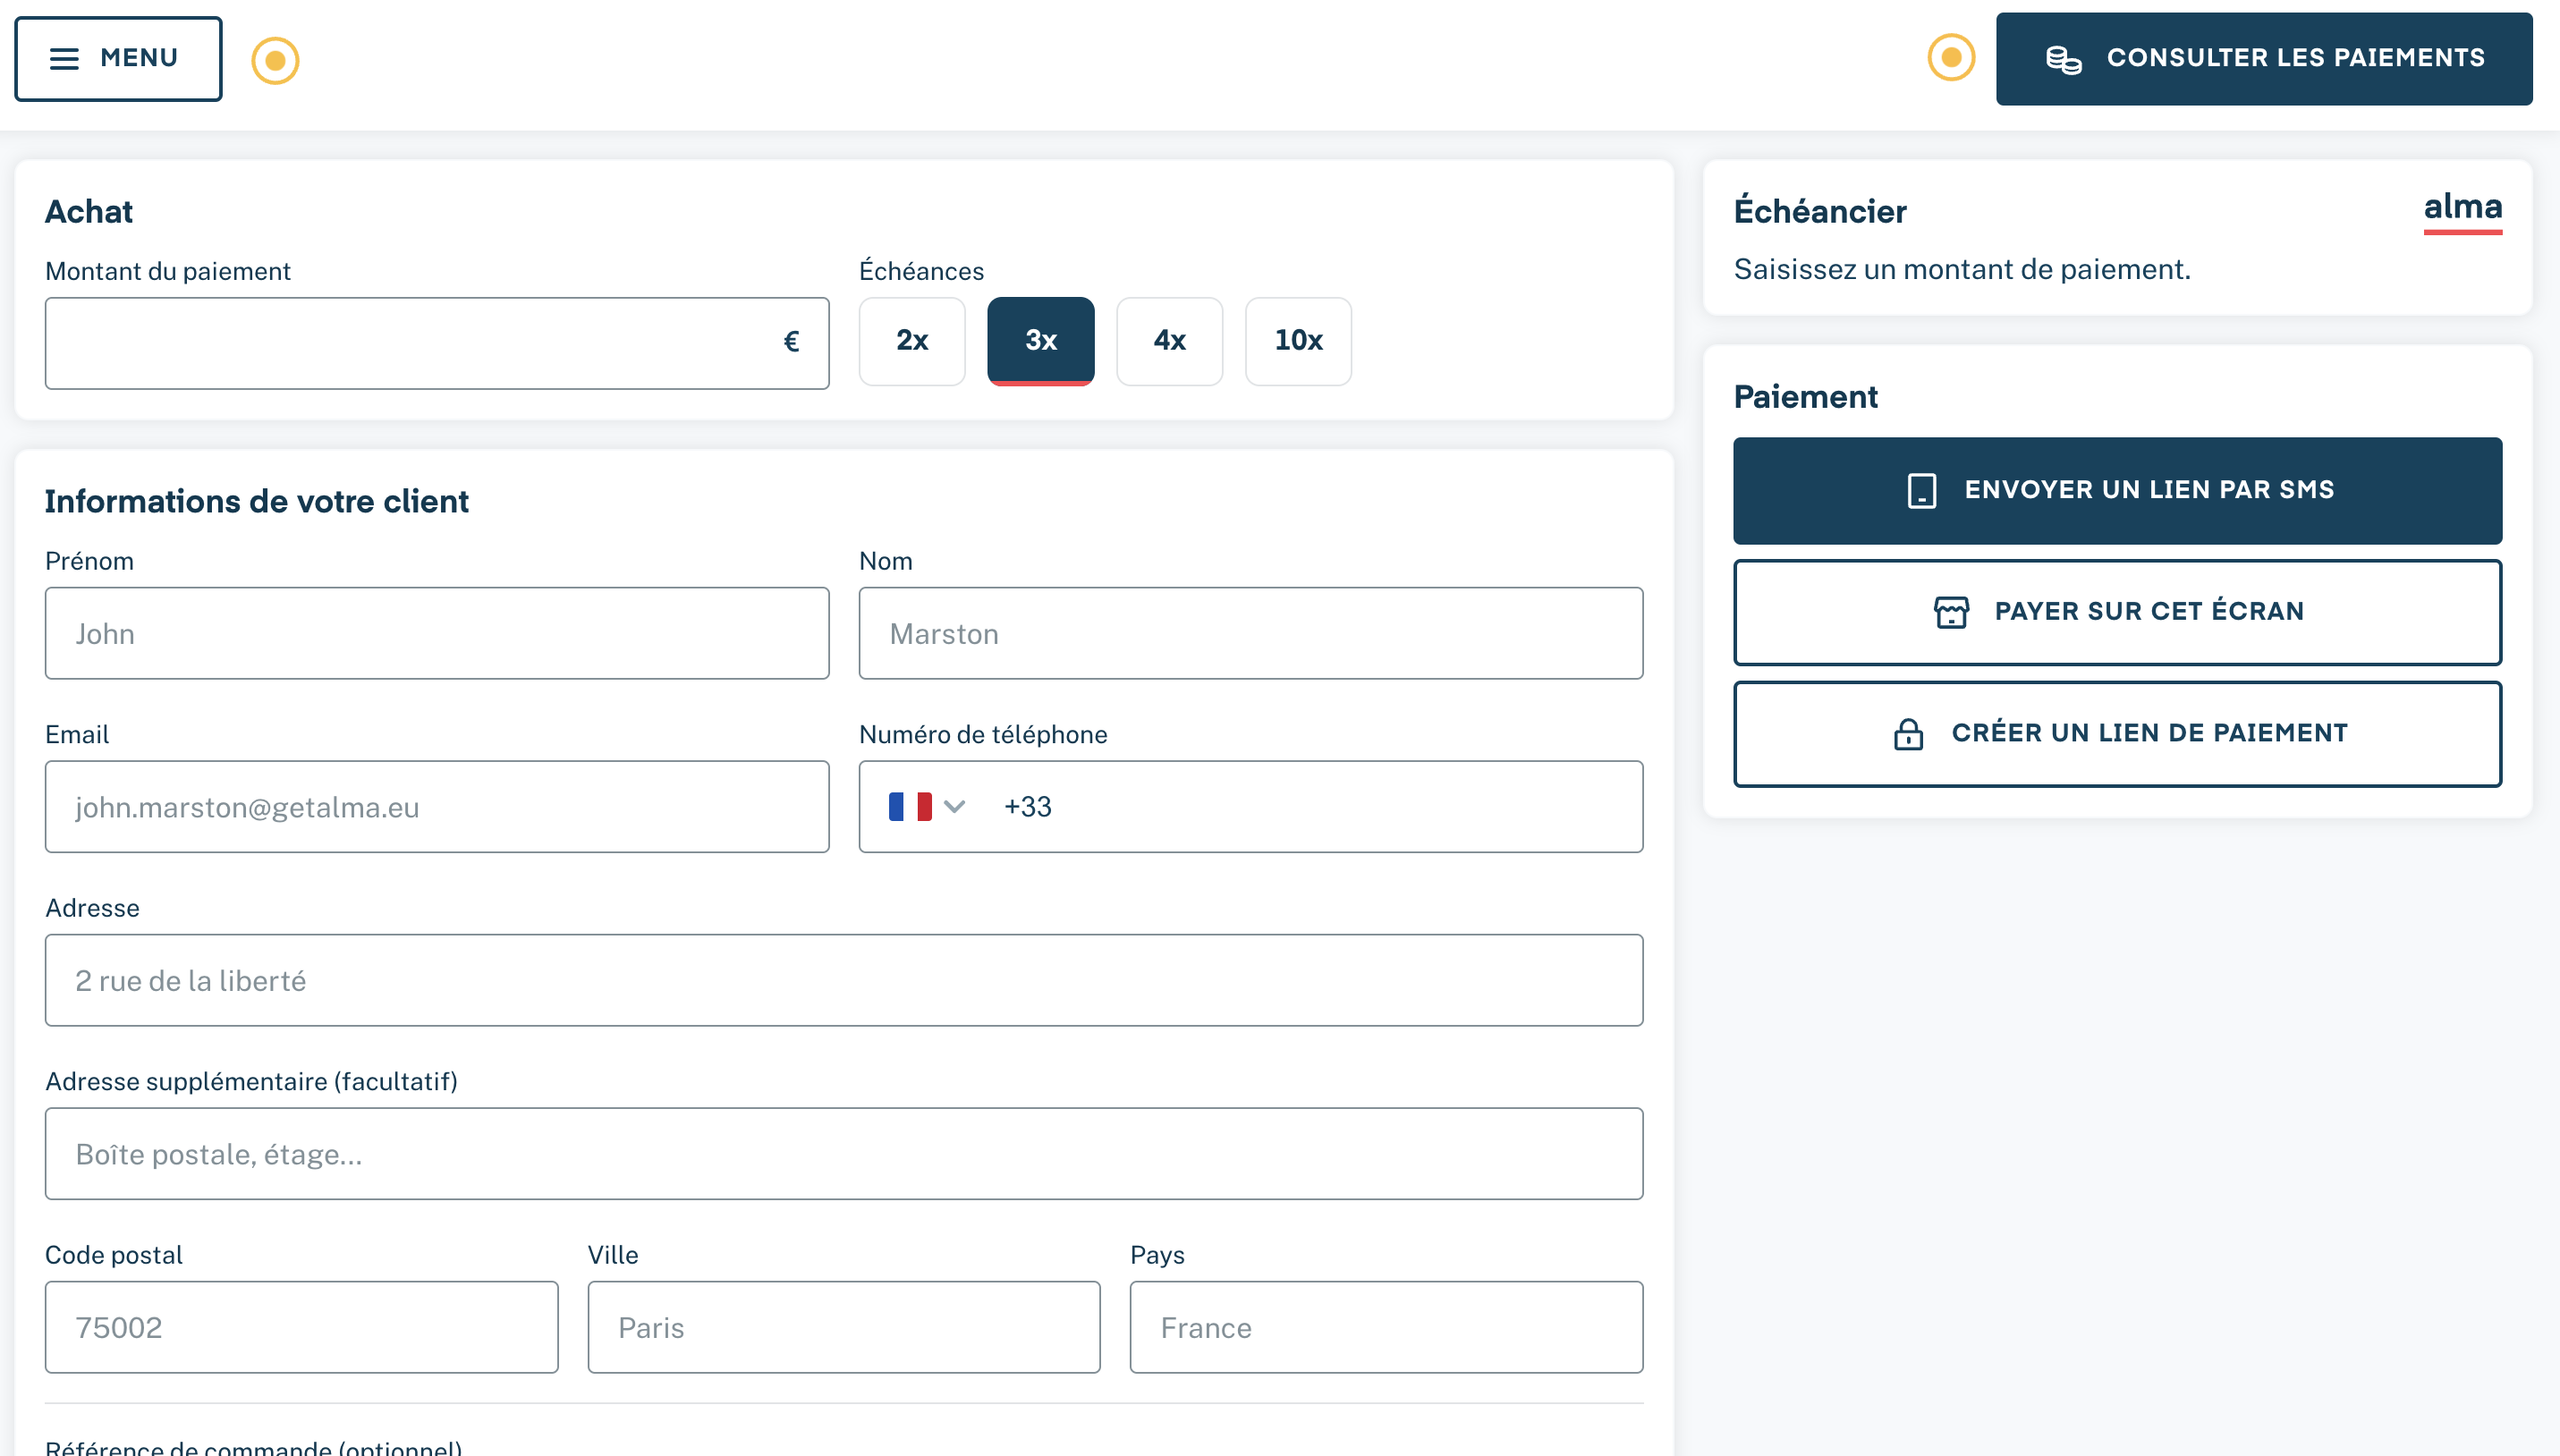Click the storefront icon on Payer sur cet écran

pos(1951,612)
